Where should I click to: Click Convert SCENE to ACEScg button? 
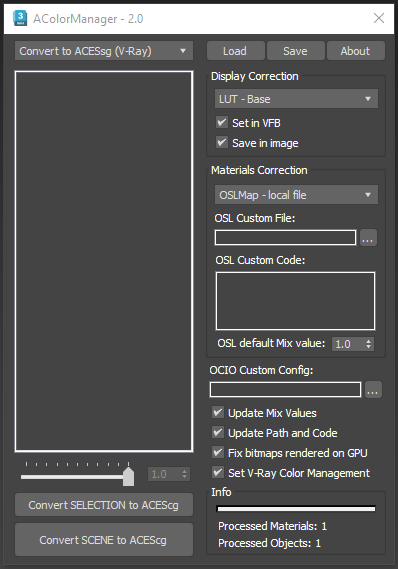click(x=104, y=540)
